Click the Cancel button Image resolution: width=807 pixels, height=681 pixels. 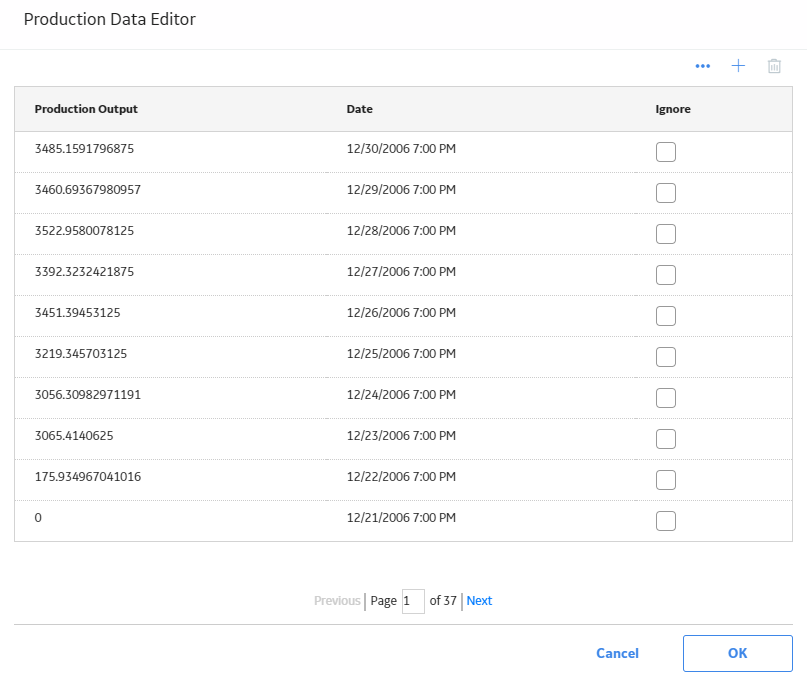(617, 653)
